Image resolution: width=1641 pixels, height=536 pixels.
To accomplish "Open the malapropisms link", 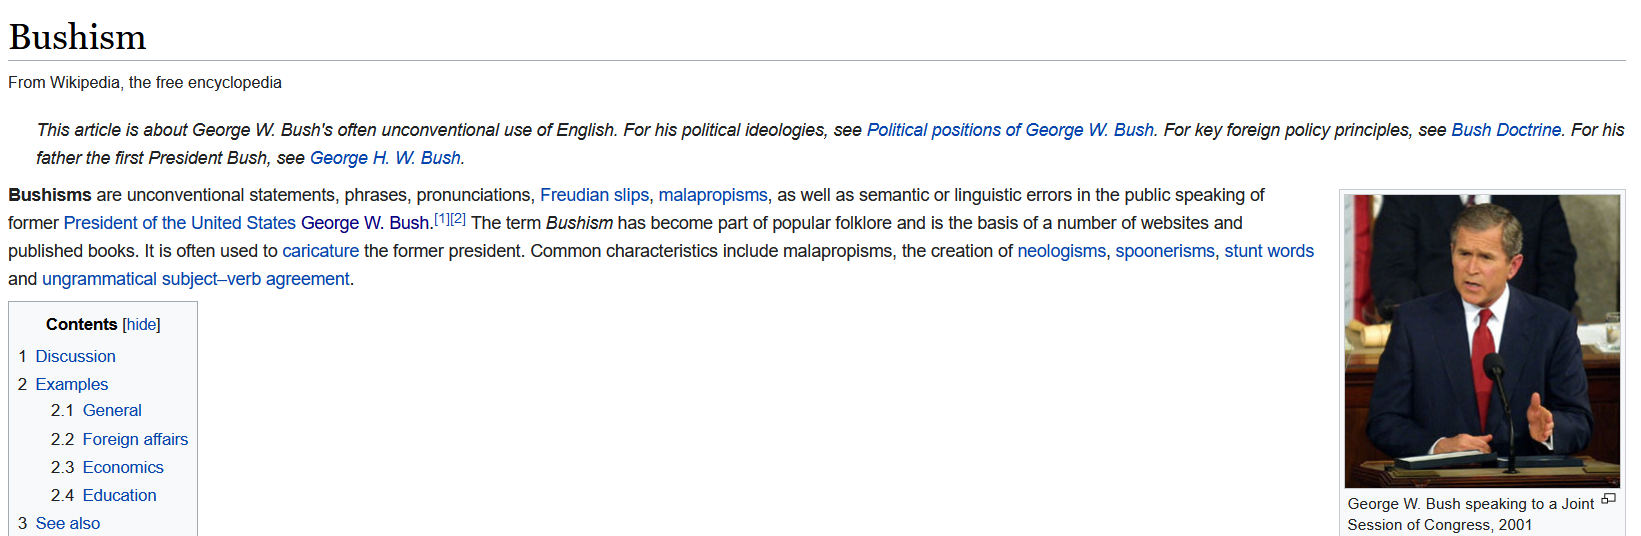I will 713,195.
